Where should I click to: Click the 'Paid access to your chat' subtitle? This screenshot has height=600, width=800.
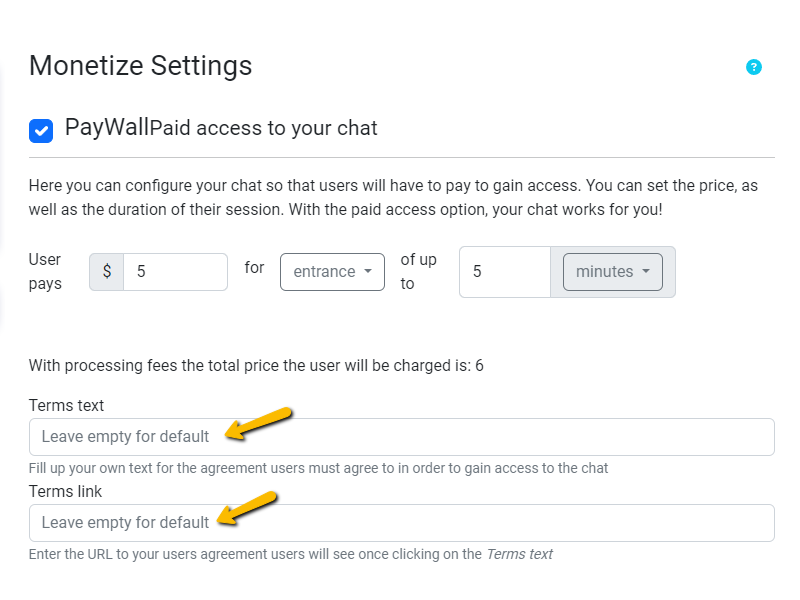[x=263, y=129]
